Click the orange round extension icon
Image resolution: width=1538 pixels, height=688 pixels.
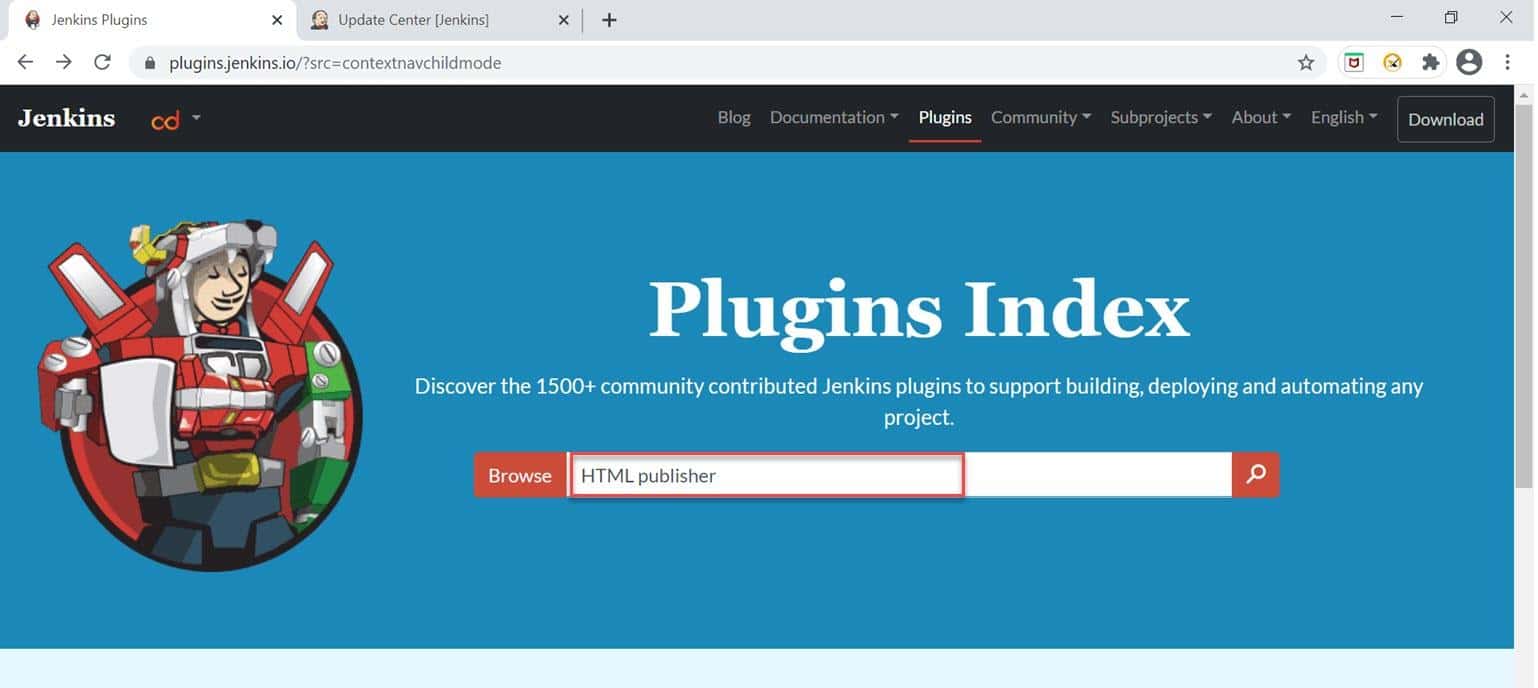[1392, 62]
